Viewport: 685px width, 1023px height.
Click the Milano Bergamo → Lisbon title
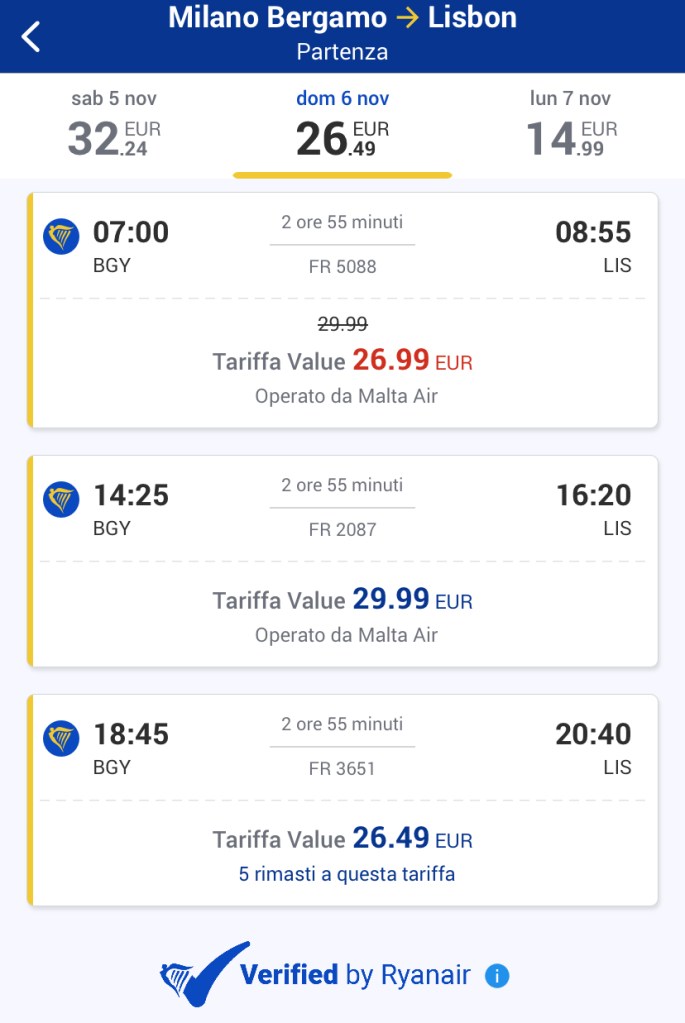tap(342, 18)
